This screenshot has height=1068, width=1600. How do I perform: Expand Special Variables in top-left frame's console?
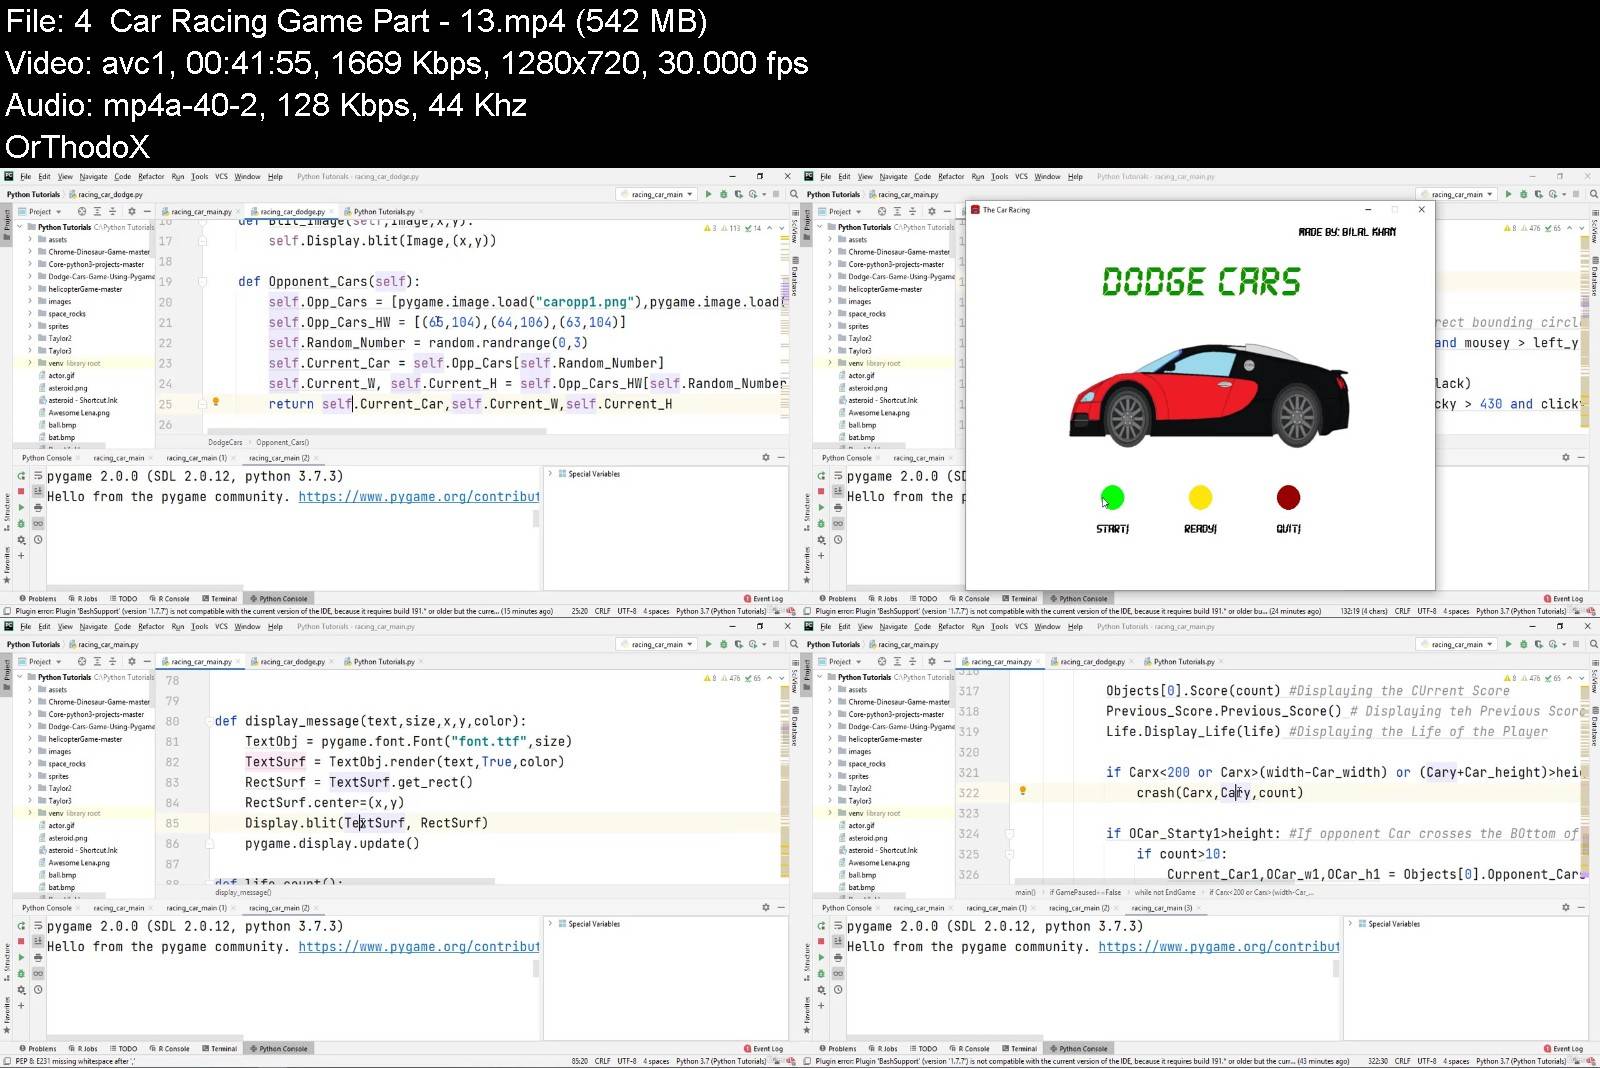550,474
